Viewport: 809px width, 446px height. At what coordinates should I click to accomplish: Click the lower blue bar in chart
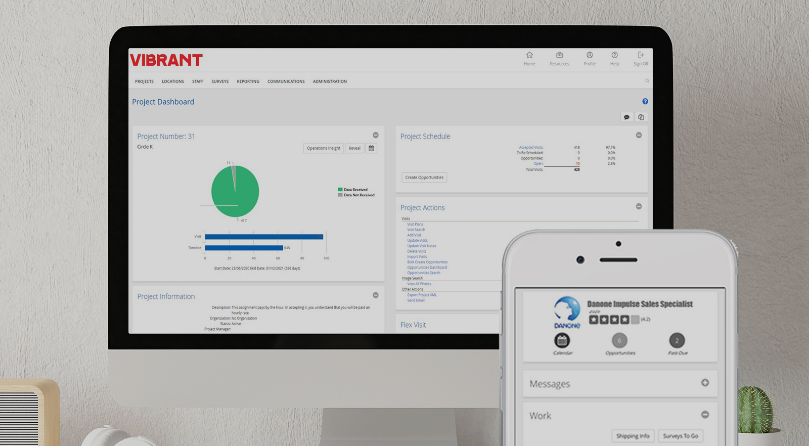point(244,248)
